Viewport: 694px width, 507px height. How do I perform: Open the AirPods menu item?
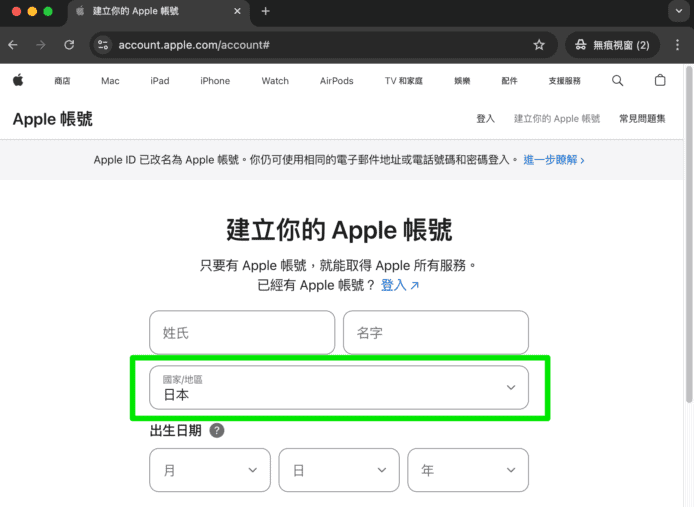[336, 81]
